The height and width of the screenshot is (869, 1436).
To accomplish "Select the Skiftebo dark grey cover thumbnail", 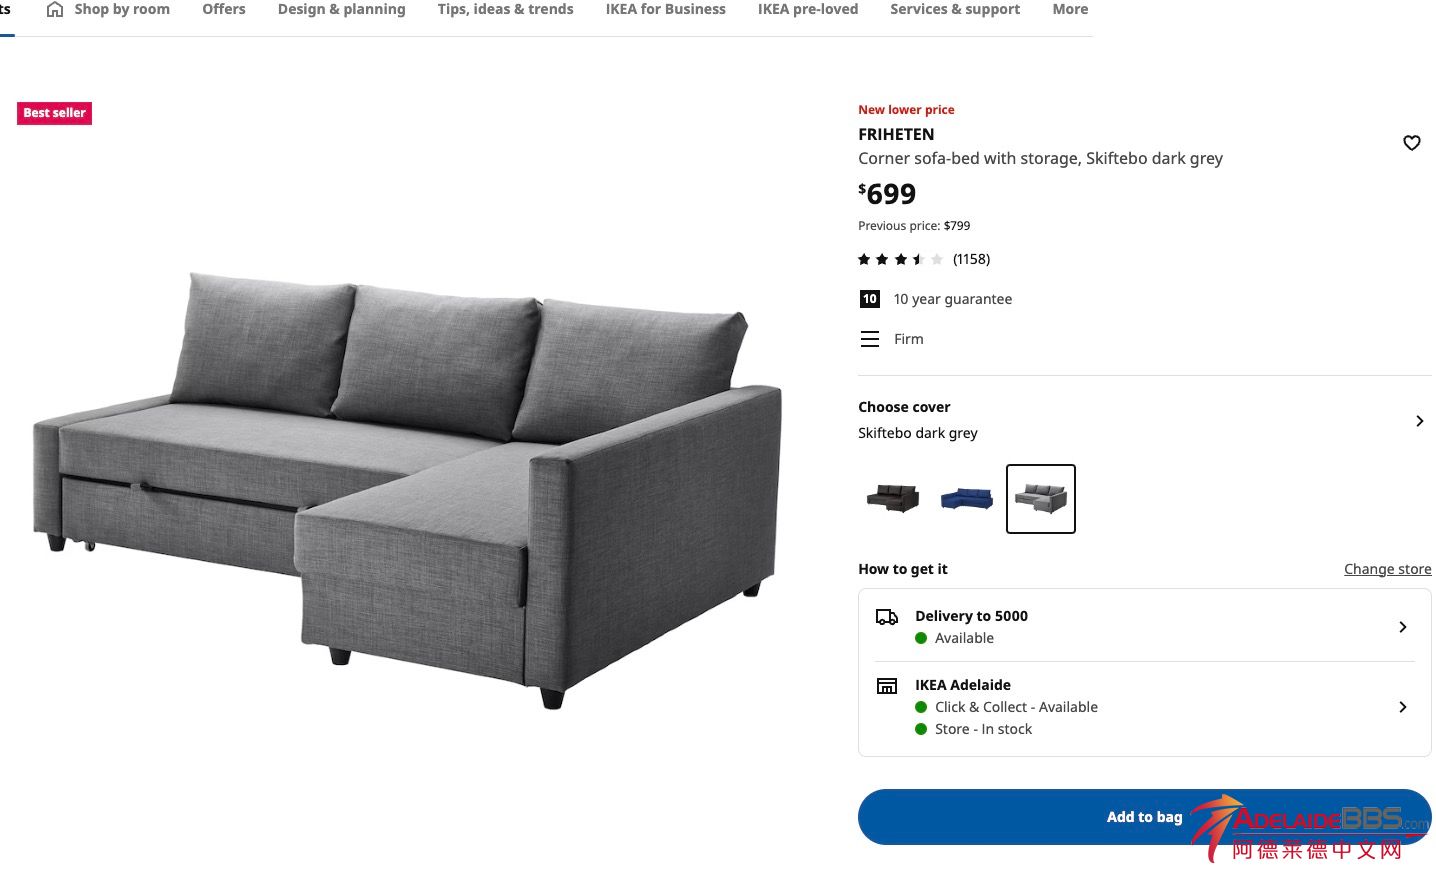I will (1041, 498).
